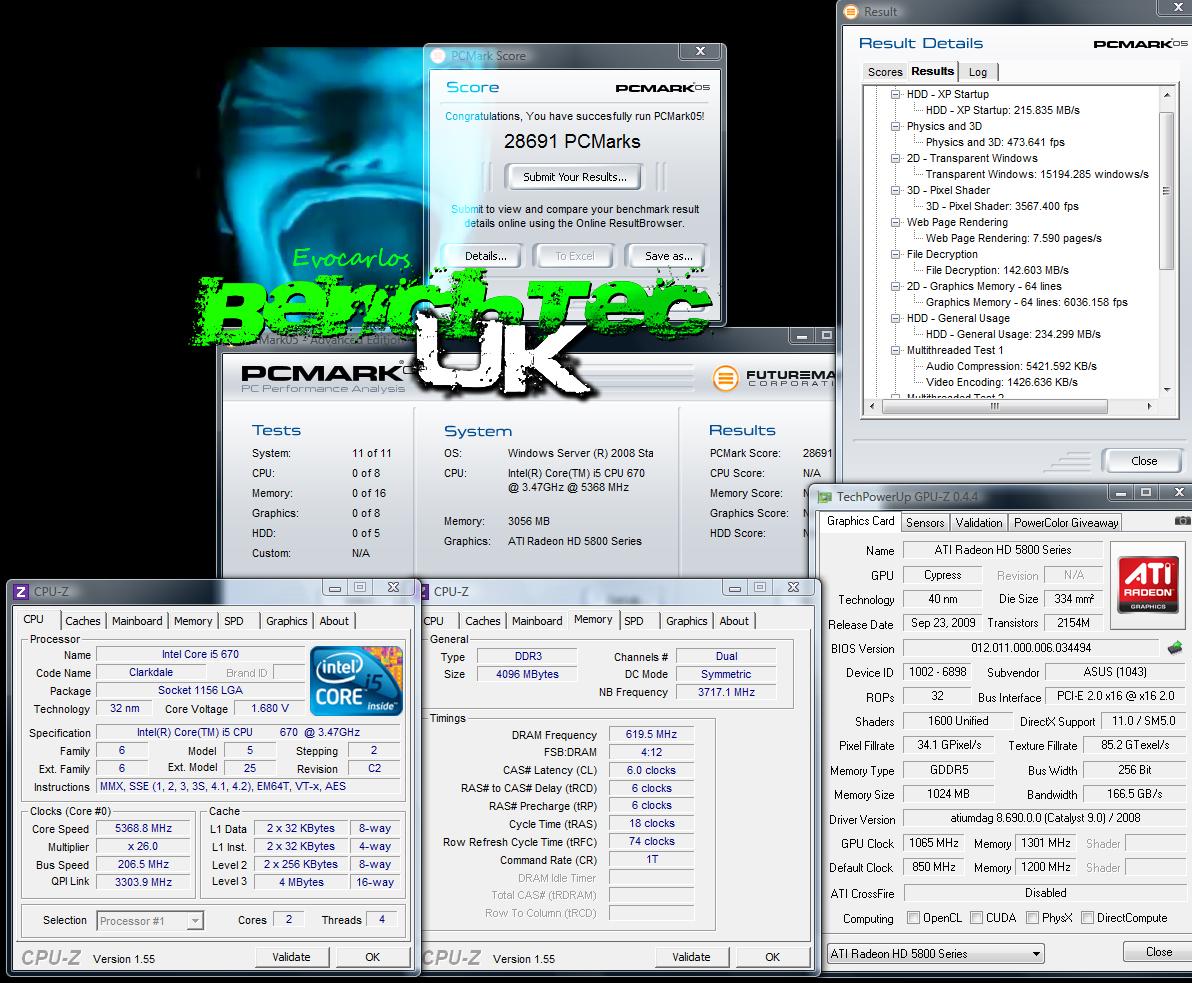Viewport: 1192px width, 983px height.
Task: Click the BIOS save chip icon in GPU-Z
Action: pyautogui.click(x=1175, y=648)
